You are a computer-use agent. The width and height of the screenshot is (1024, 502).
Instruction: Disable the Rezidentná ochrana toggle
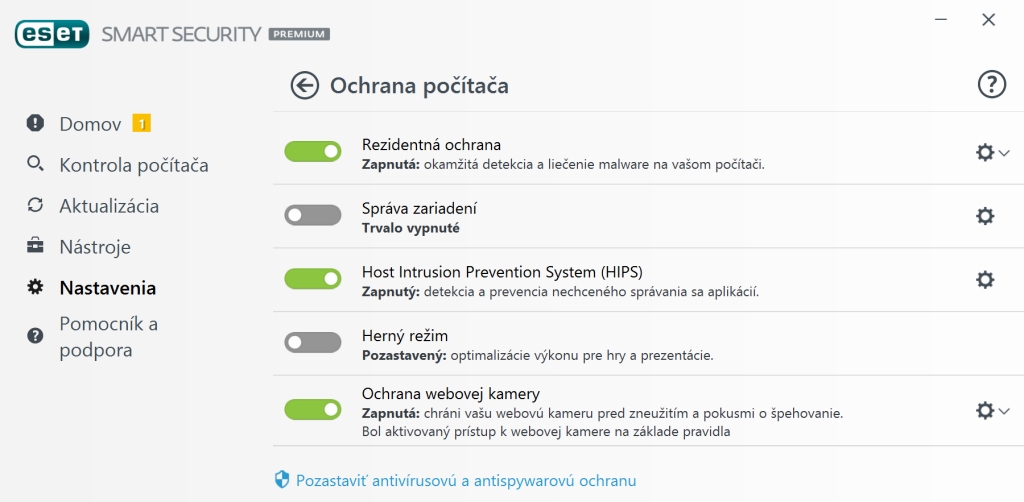(x=313, y=151)
